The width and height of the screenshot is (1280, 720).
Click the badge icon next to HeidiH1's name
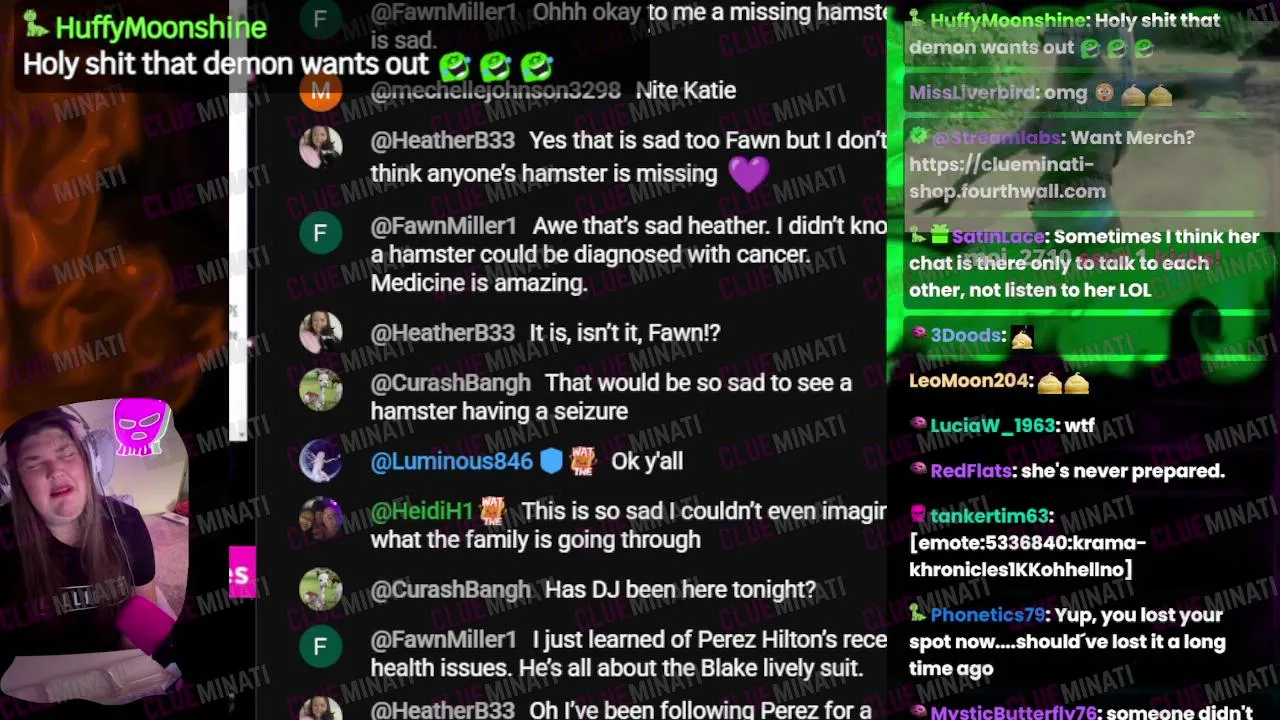pyautogui.click(x=492, y=511)
